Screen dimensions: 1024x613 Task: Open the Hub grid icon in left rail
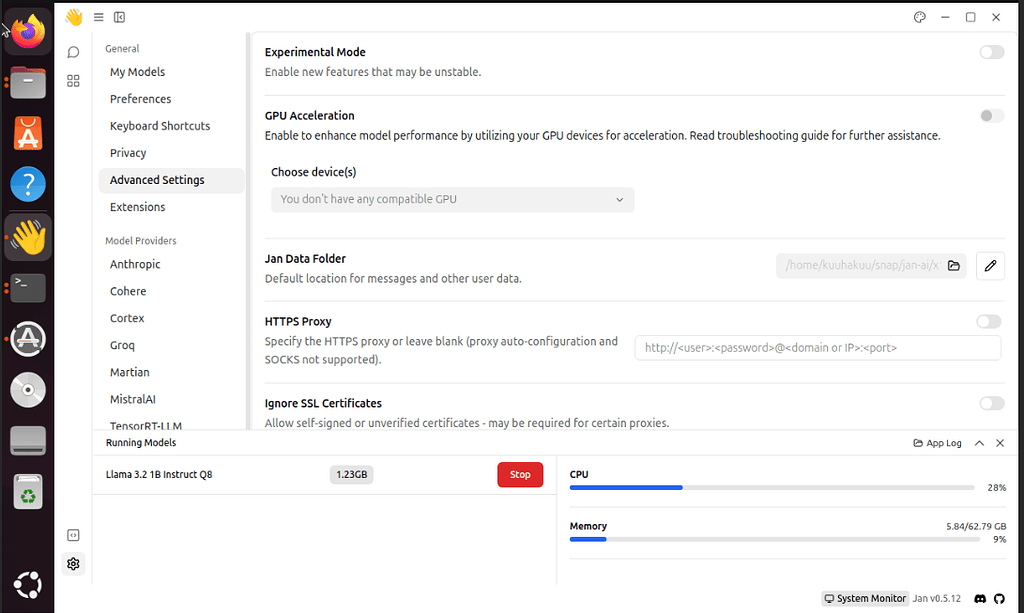pyautogui.click(x=73, y=81)
